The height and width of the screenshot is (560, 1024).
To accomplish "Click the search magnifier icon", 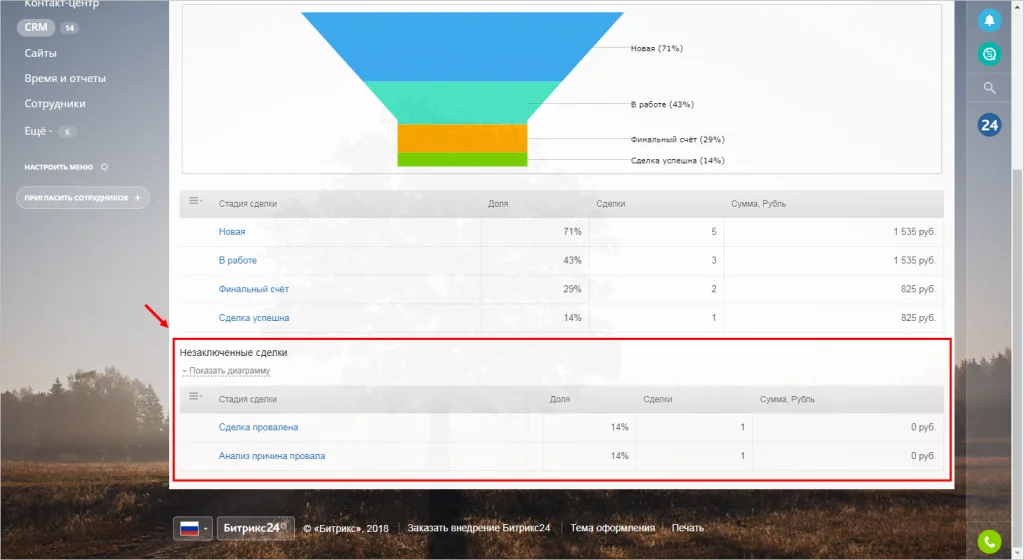I will [989, 87].
